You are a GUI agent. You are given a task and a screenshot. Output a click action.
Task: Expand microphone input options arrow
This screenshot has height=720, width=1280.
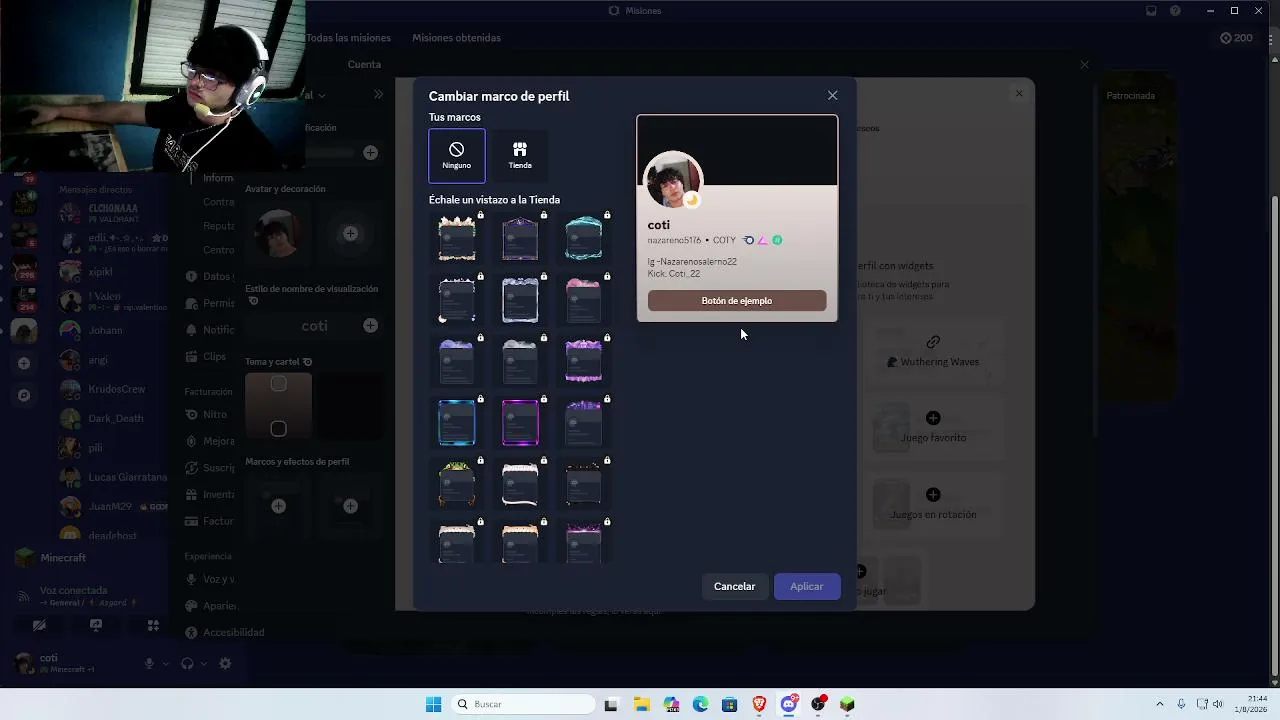(x=165, y=663)
